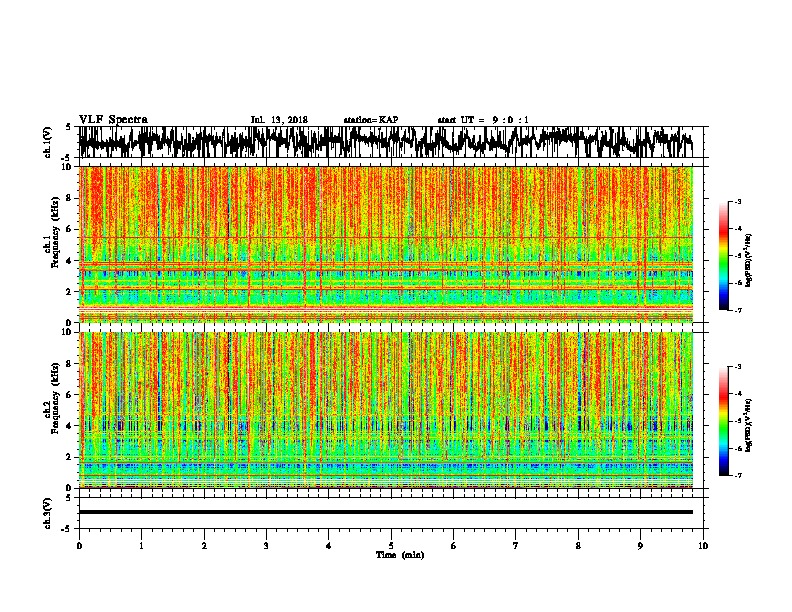792x612 pixels.
Task: Click the time axis tick label "3"
Action: pos(266,546)
